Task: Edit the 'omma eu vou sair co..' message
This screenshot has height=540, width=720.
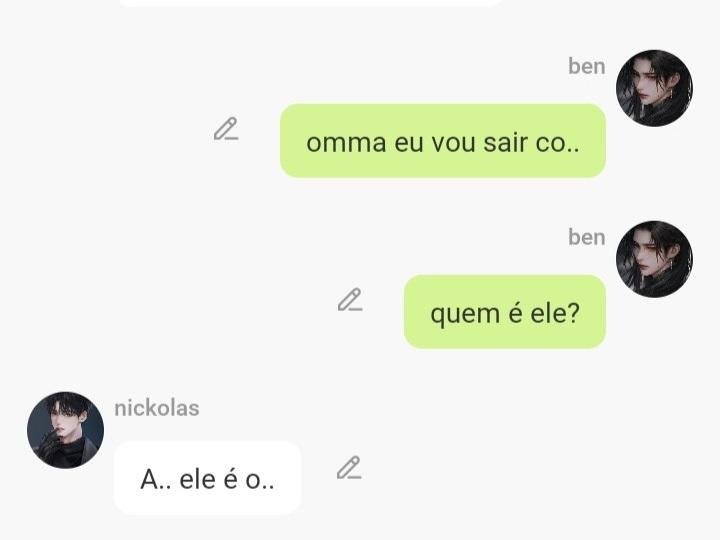Action: (226, 129)
